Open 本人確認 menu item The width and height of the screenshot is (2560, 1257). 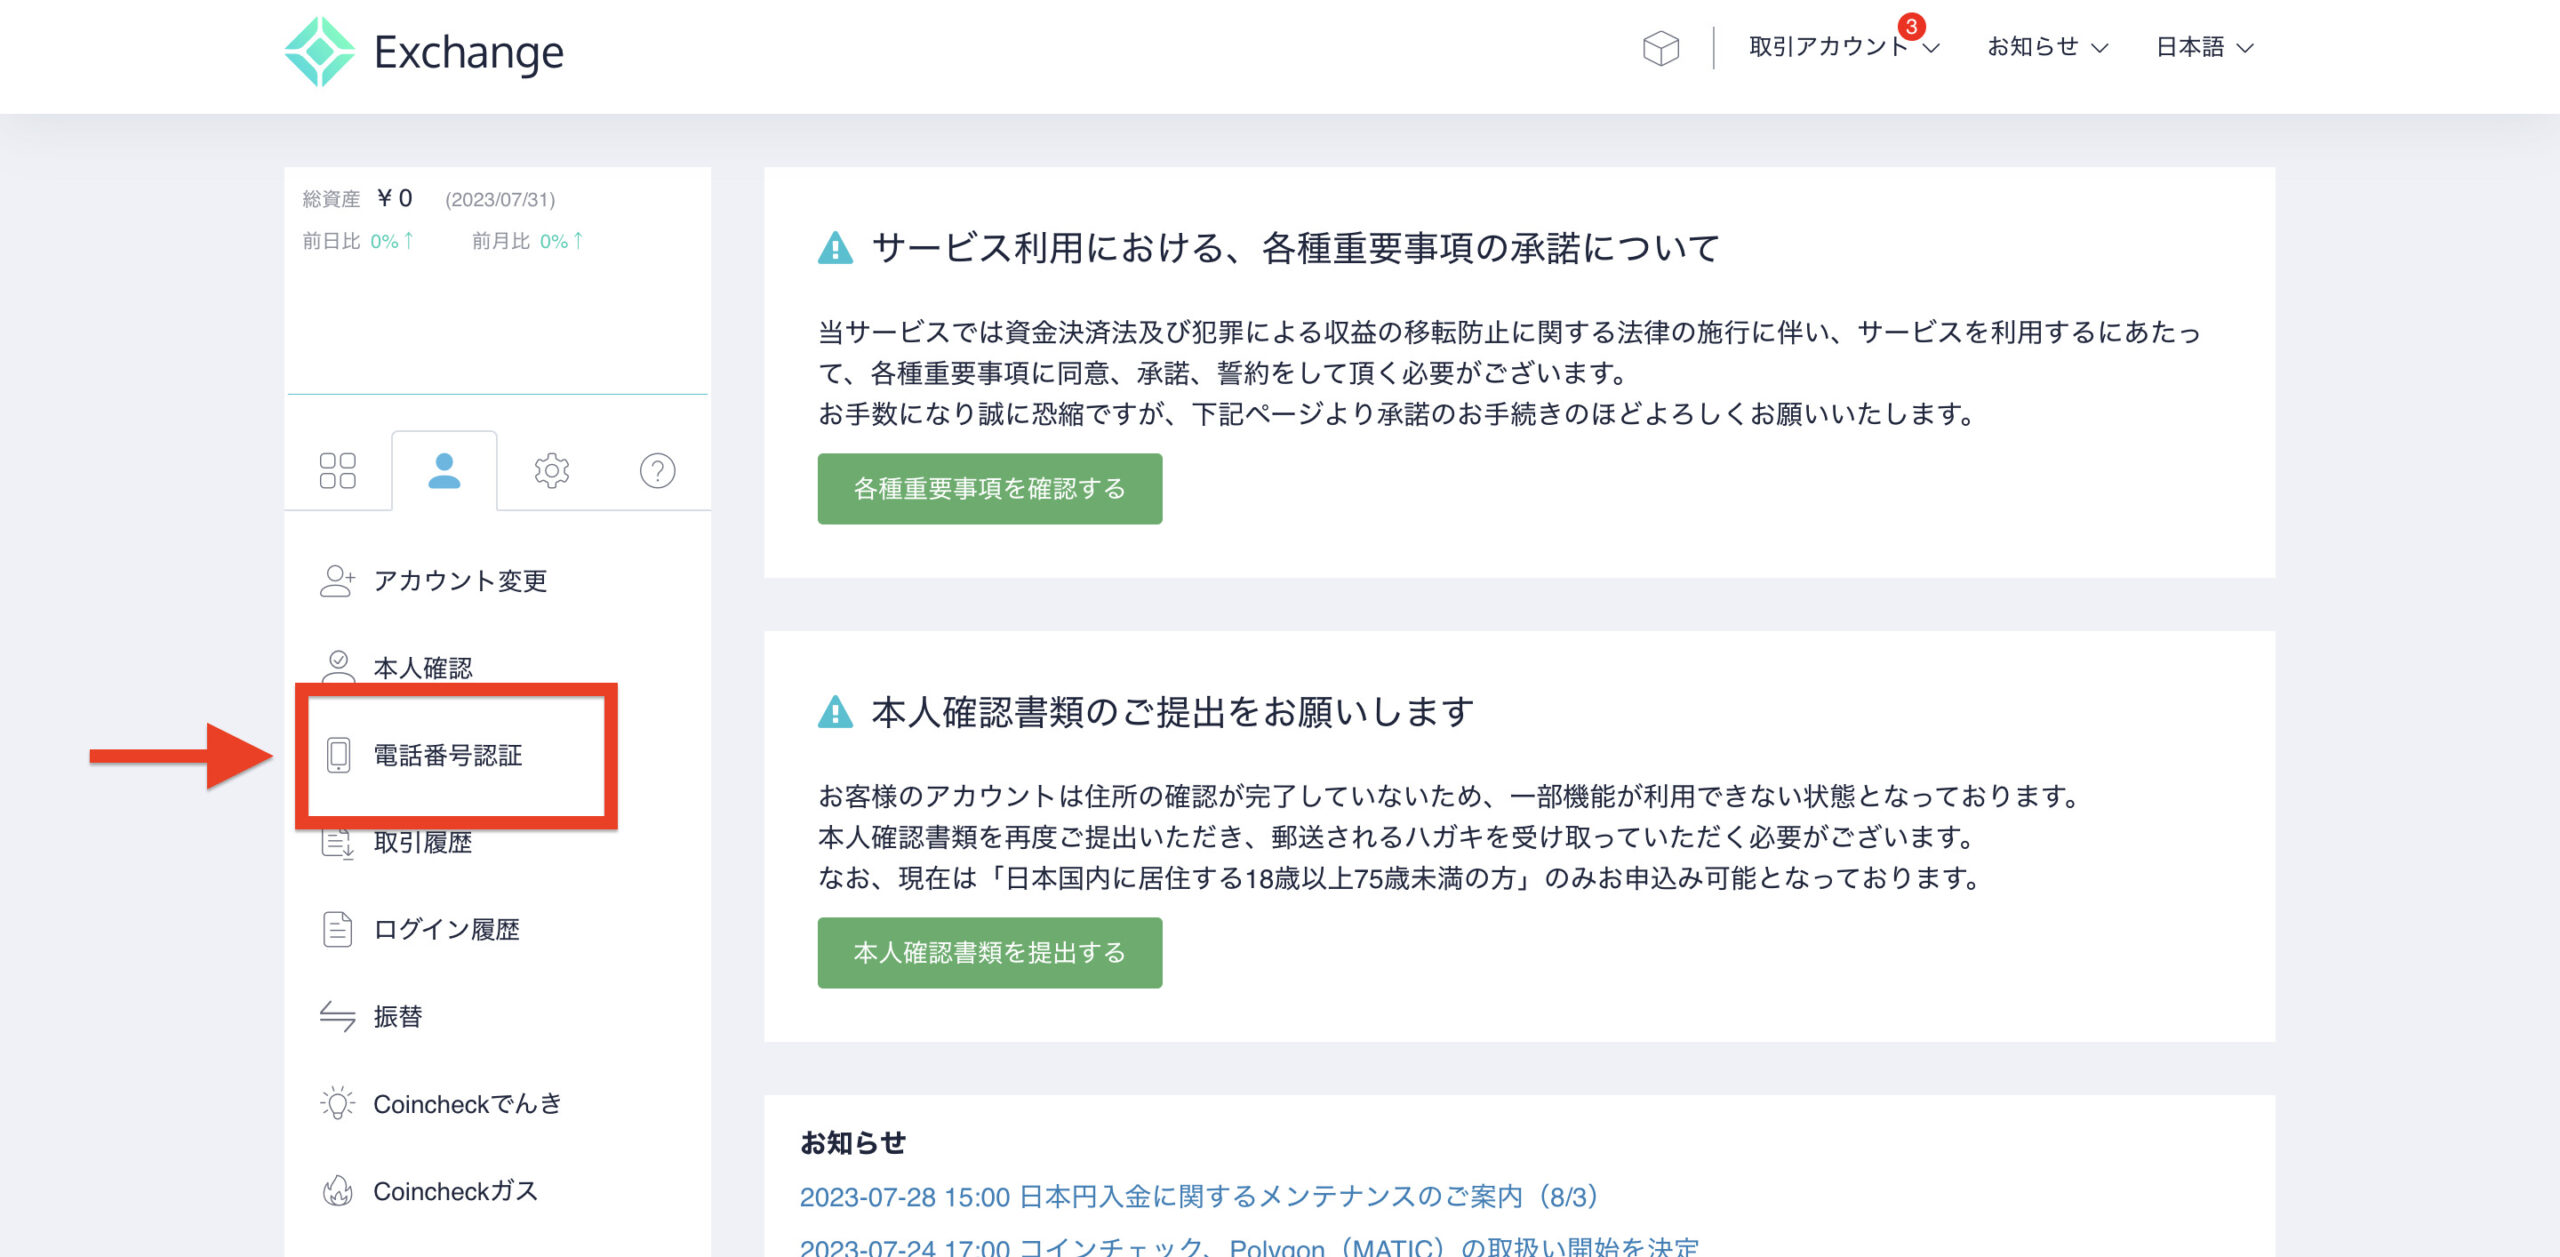tap(396, 667)
